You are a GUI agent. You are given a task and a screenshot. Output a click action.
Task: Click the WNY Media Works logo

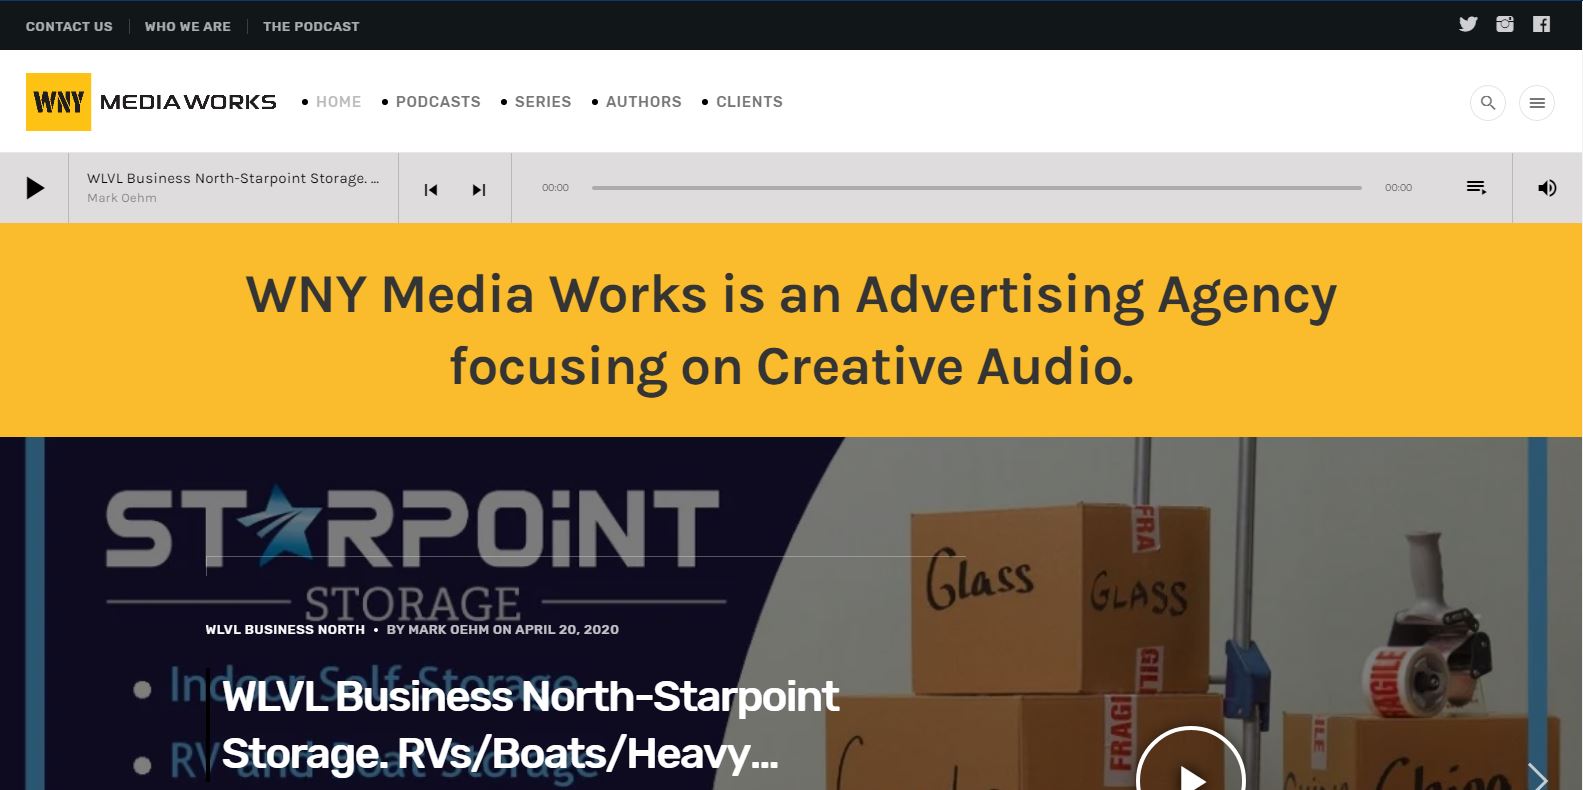151,102
